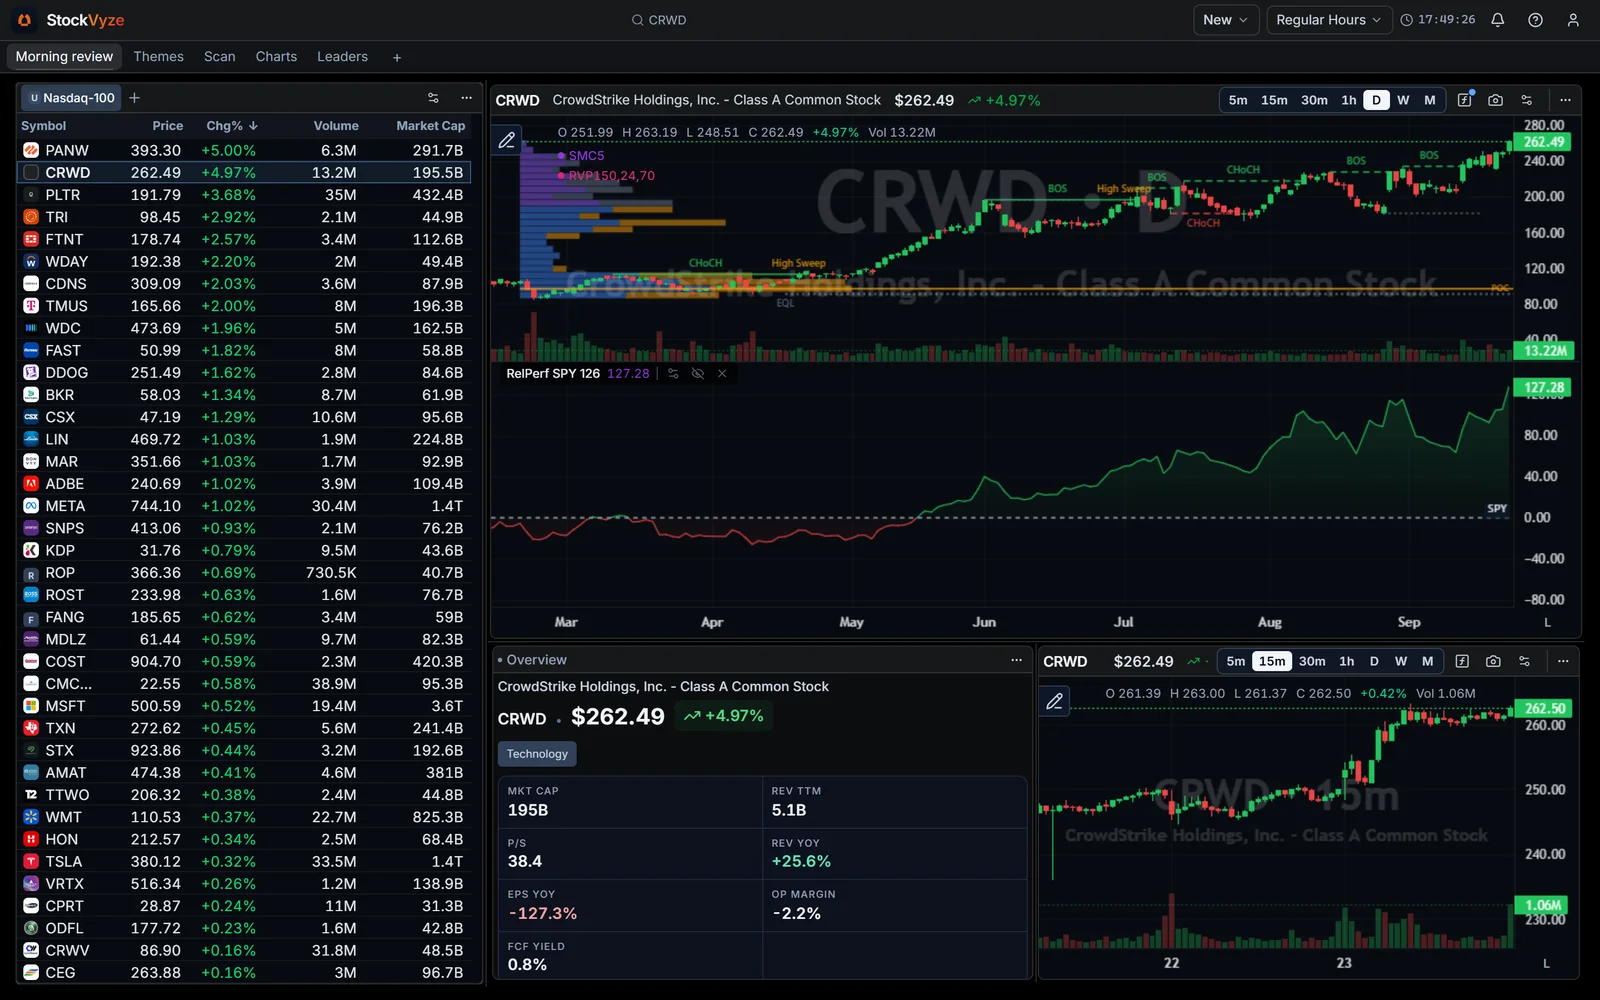Set lower chart to 30m timeframe
This screenshot has height=1000, width=1600.
[1312, 661]
